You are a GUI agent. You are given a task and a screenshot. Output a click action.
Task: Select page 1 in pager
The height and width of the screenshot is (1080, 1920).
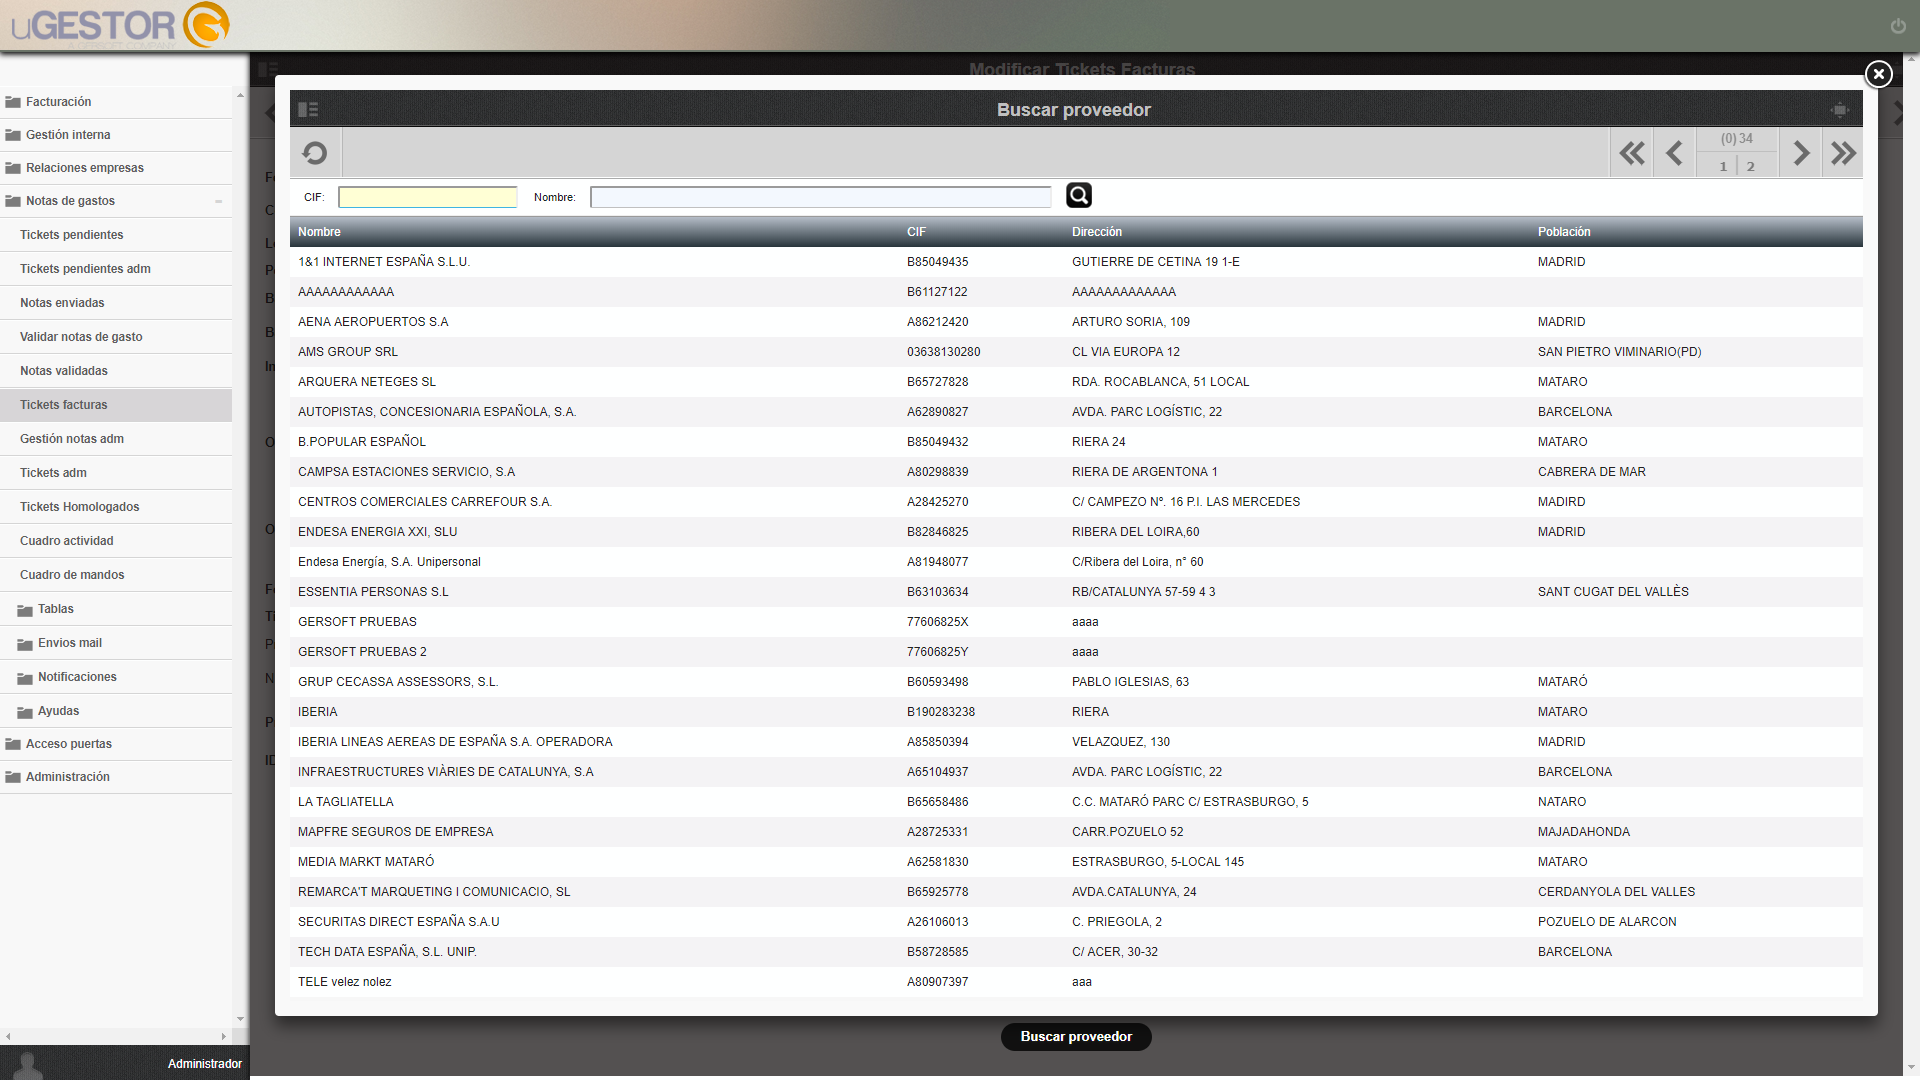[1723, 166]
